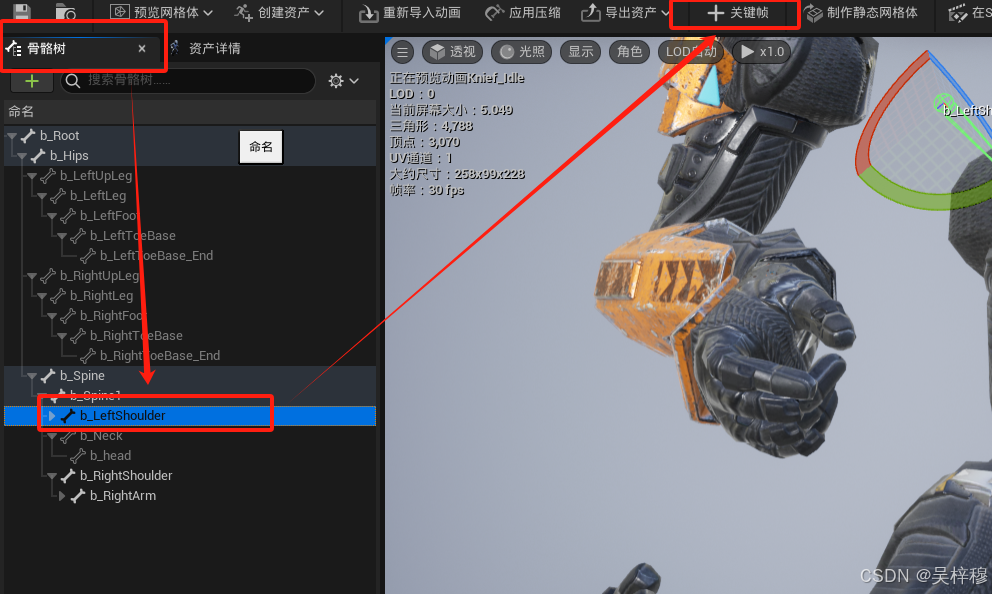Screen dimensions: 992x594
Task: Select the b_RightShoulder bone
Action: pyautogui.click(x=126, y=476)
